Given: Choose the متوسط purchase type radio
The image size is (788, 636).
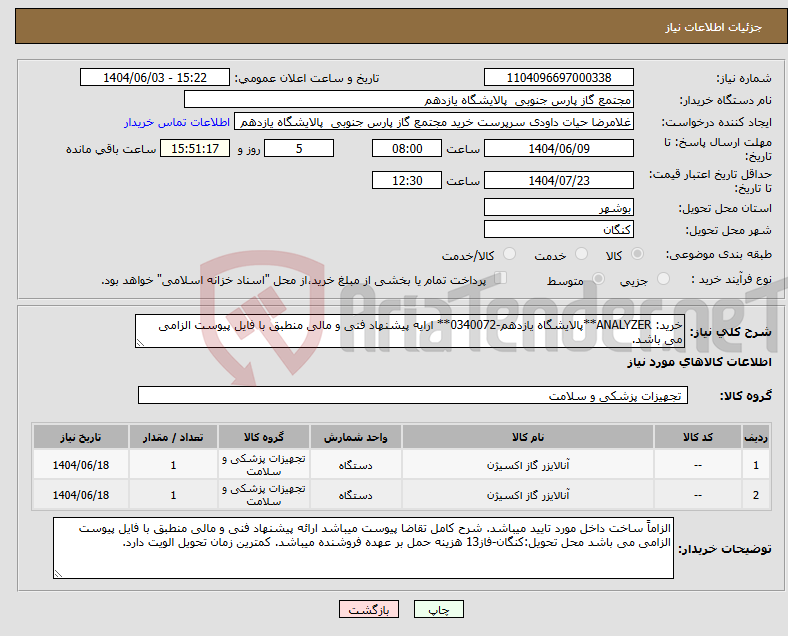Looking at the screenshot, I should point(599,280).
